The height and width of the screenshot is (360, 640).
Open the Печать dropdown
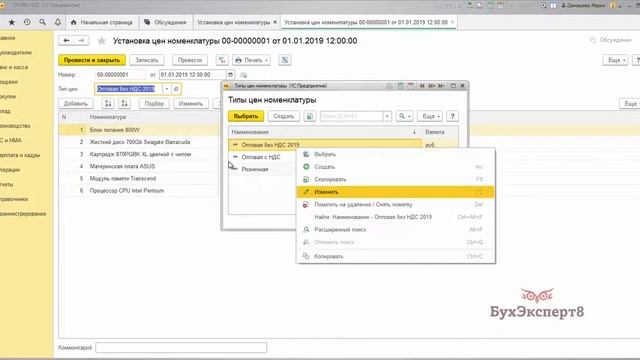[x=251, y=60]
